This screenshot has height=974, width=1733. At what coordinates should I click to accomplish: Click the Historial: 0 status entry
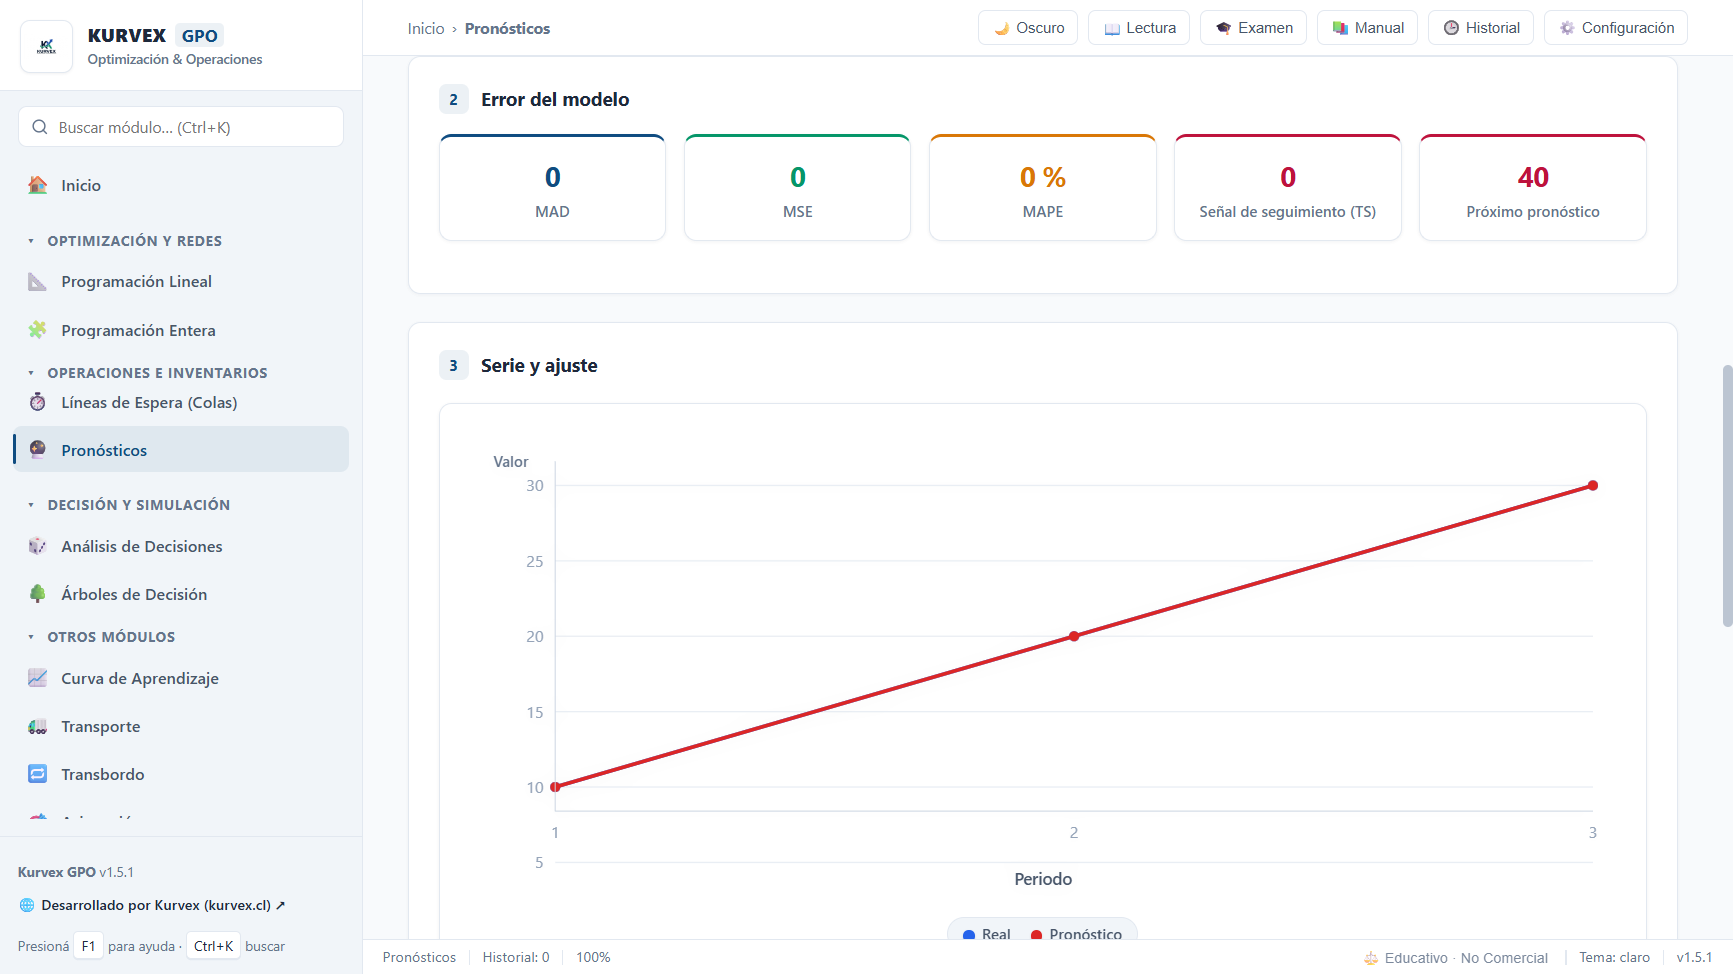pos(516,957)
